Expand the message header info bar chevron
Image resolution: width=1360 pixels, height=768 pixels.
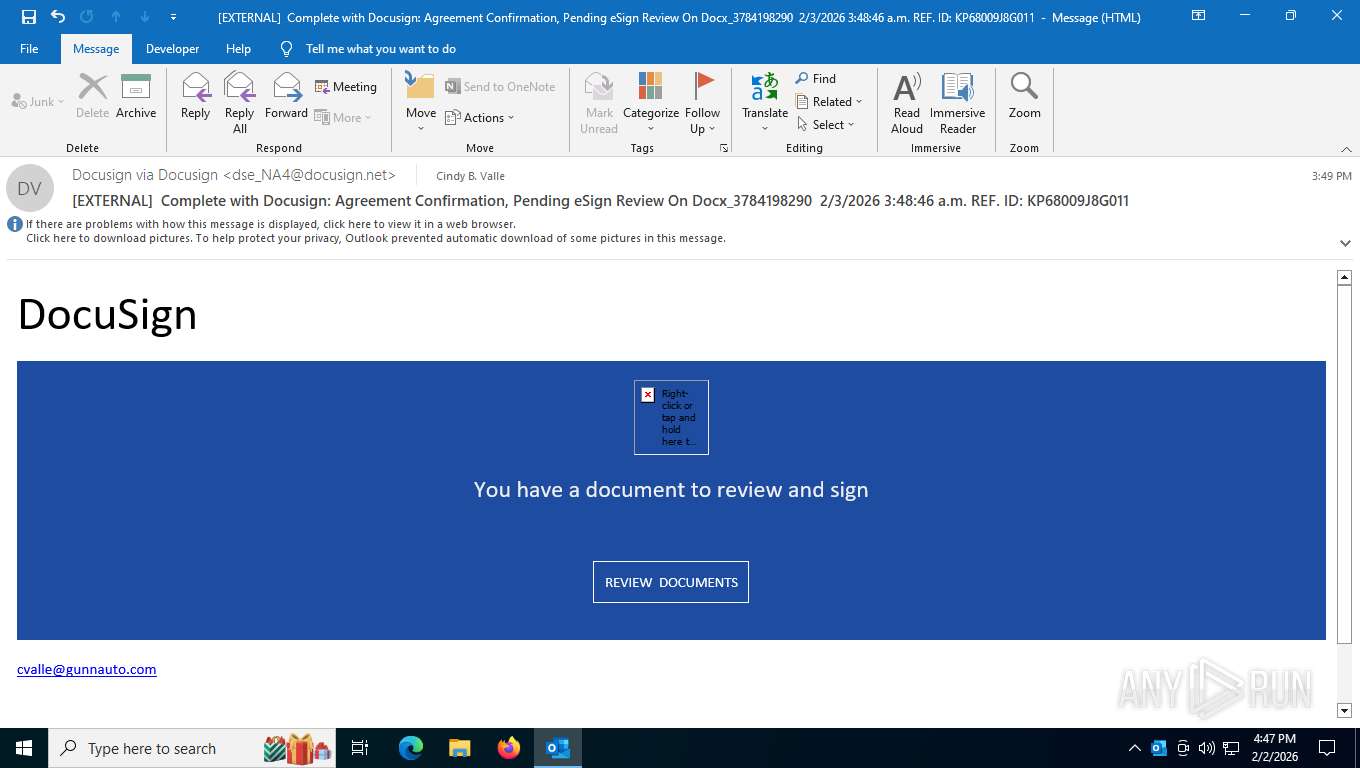click(x=1345, y=243)
